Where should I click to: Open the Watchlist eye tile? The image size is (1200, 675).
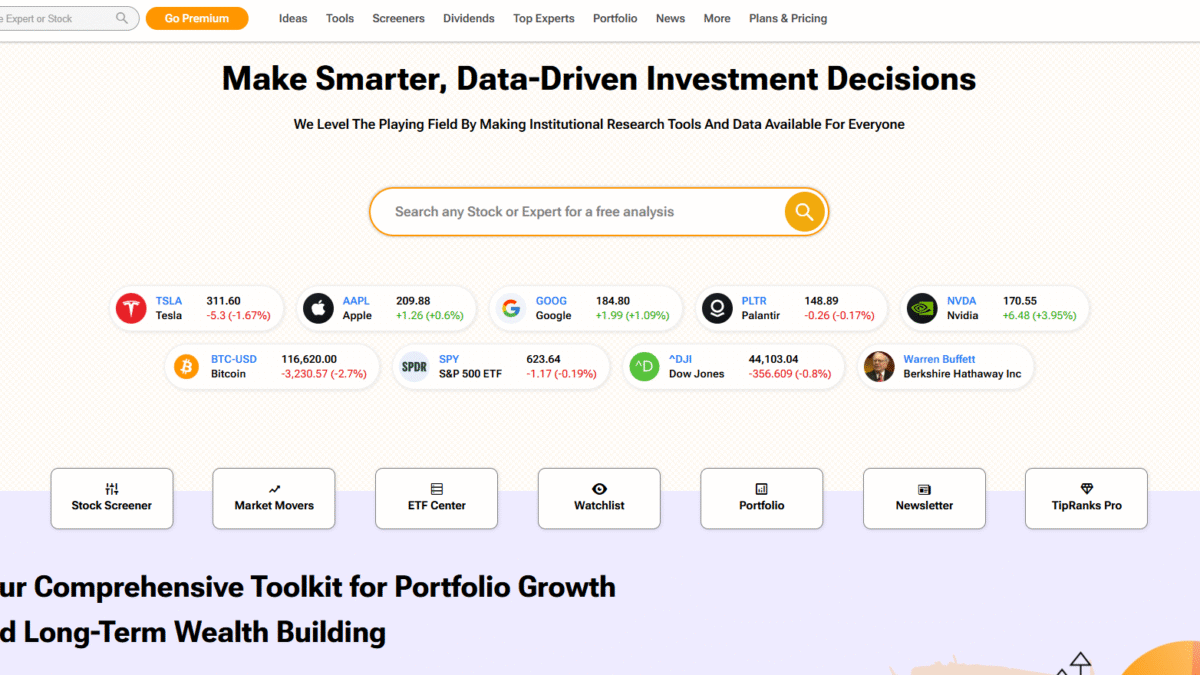(x=599, y=498)
